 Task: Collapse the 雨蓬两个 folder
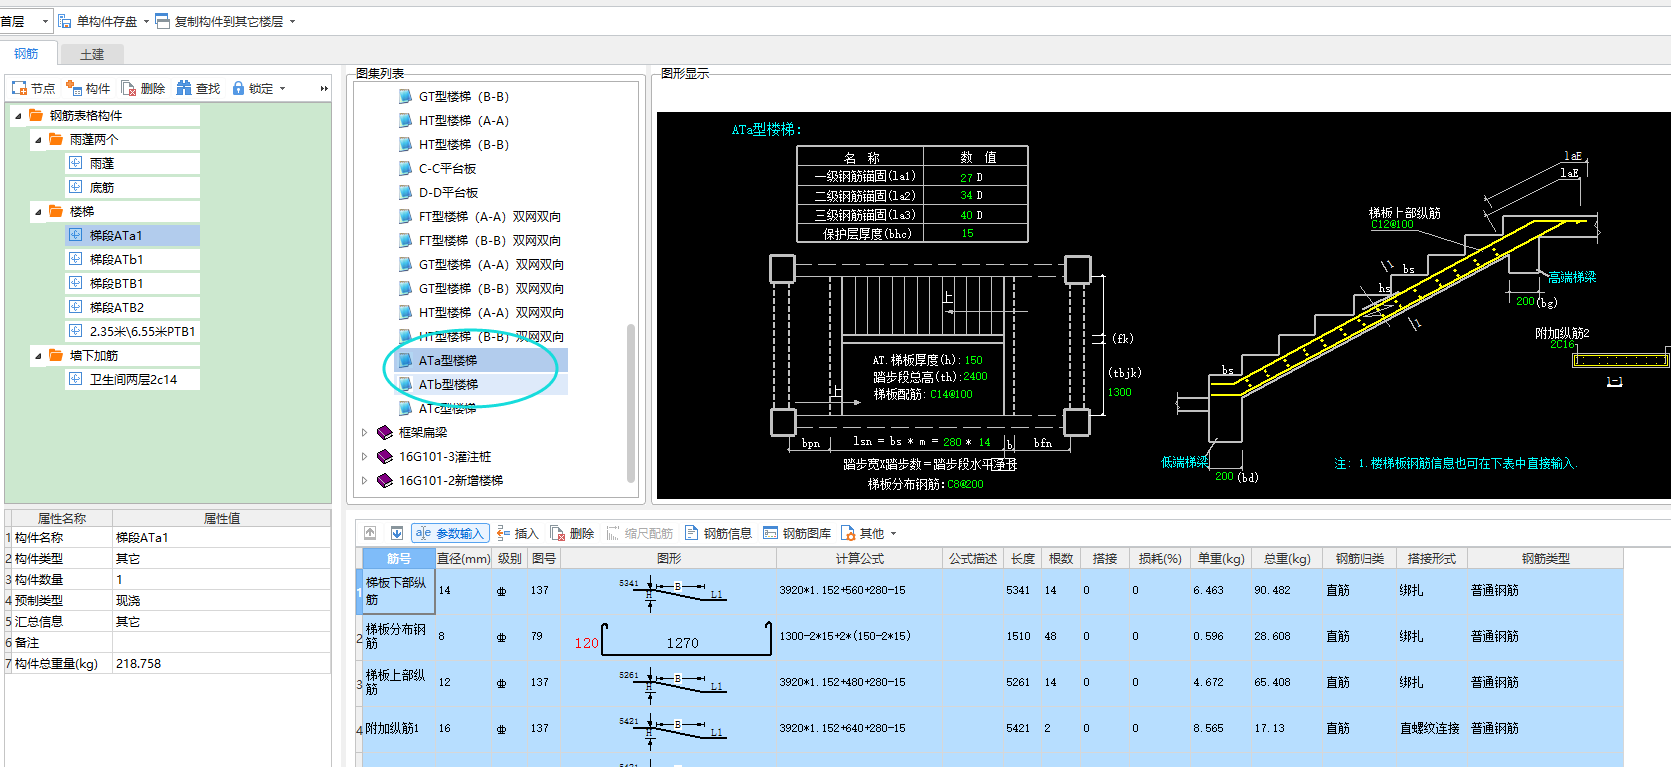pyautogui.click(x=38, y=140)
